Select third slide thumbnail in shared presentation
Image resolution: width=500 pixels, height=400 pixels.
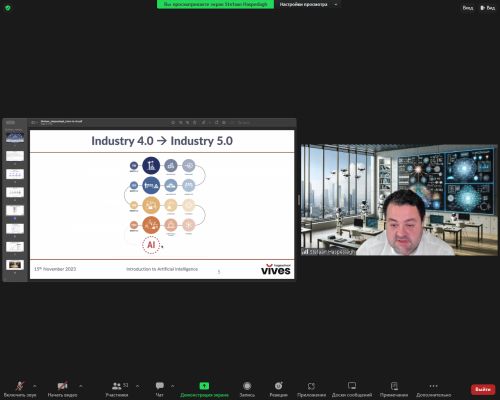[x=15, y=174]
